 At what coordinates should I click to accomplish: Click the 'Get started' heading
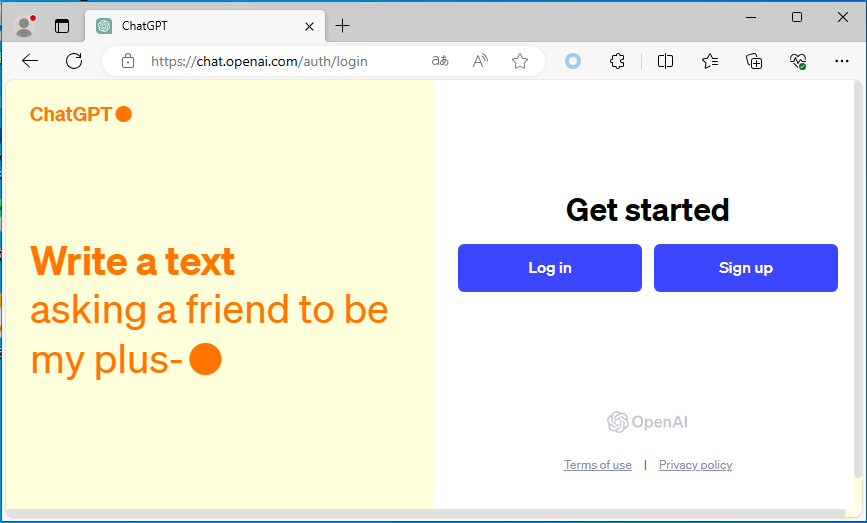click(647, 210)
